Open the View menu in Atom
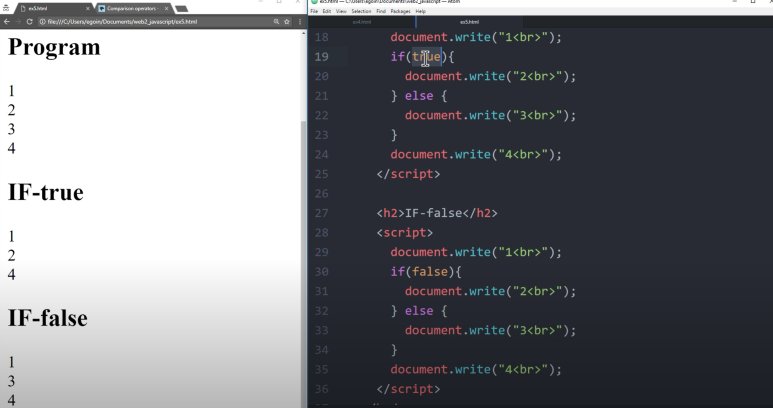This screenshot has height=408, width=773. (341, 11)
